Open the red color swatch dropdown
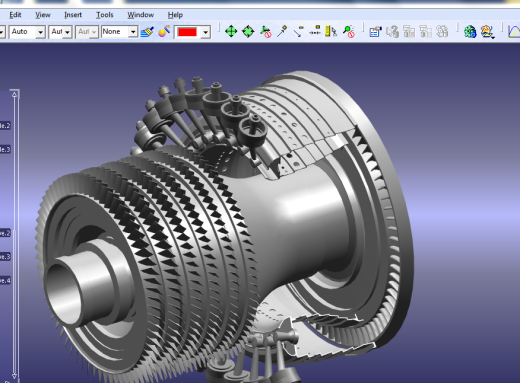This screenshot has height=383, width=520. [206, 32]
